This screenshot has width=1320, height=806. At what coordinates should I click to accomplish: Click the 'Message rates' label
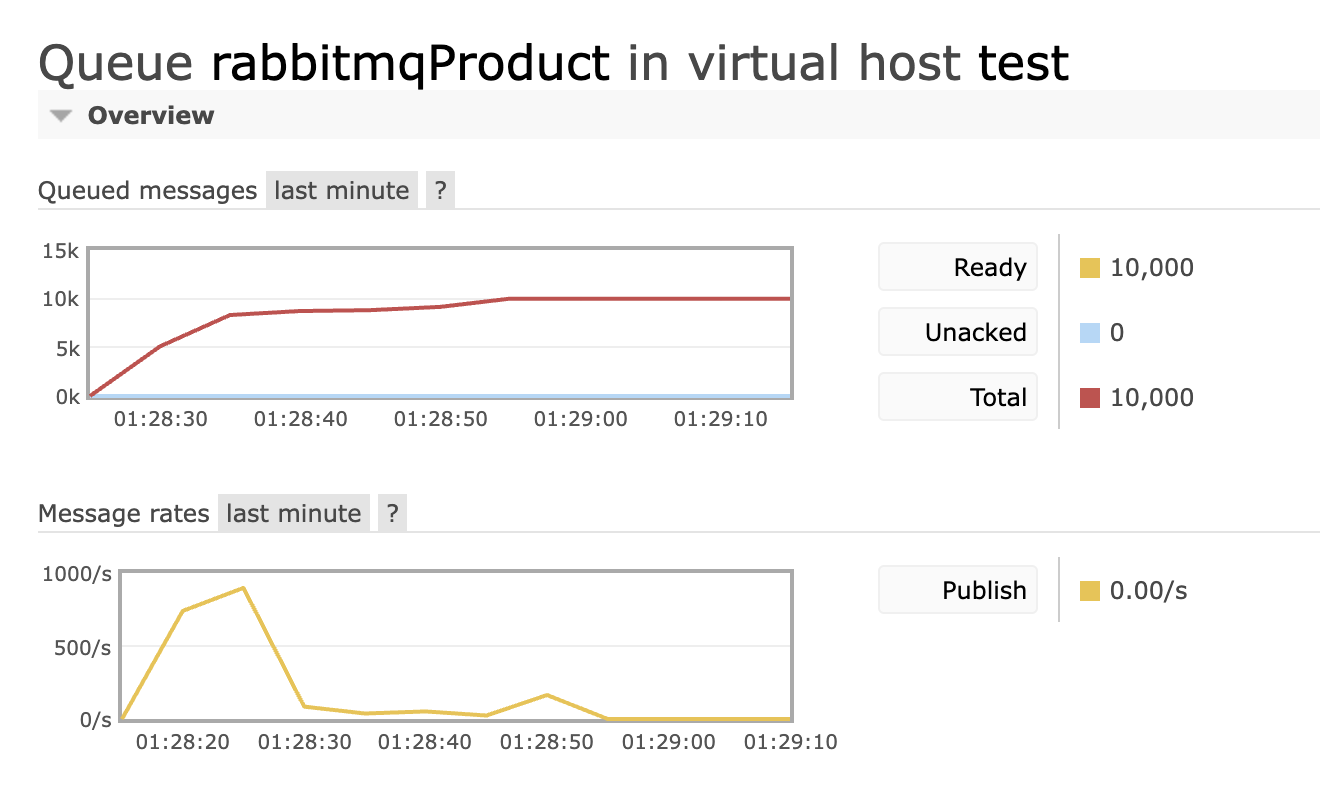click(124, 513)
